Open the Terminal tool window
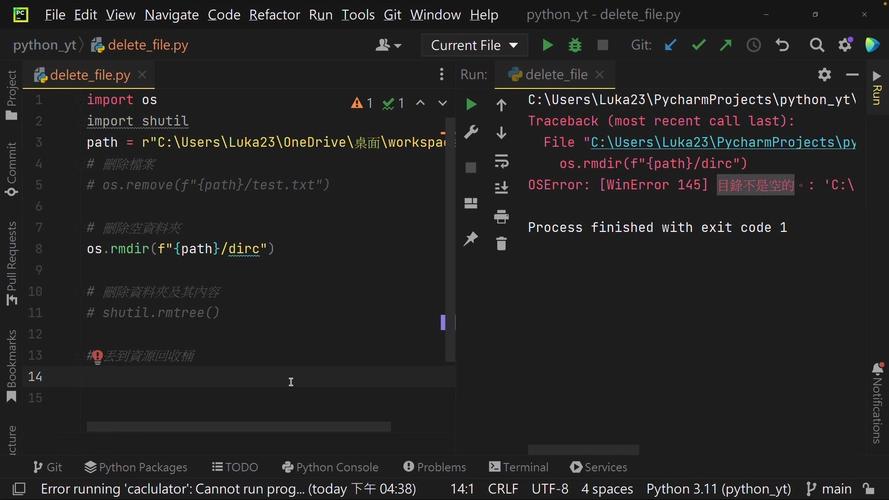The width and height of the screenshot is (889, 500). pos(518,467)
